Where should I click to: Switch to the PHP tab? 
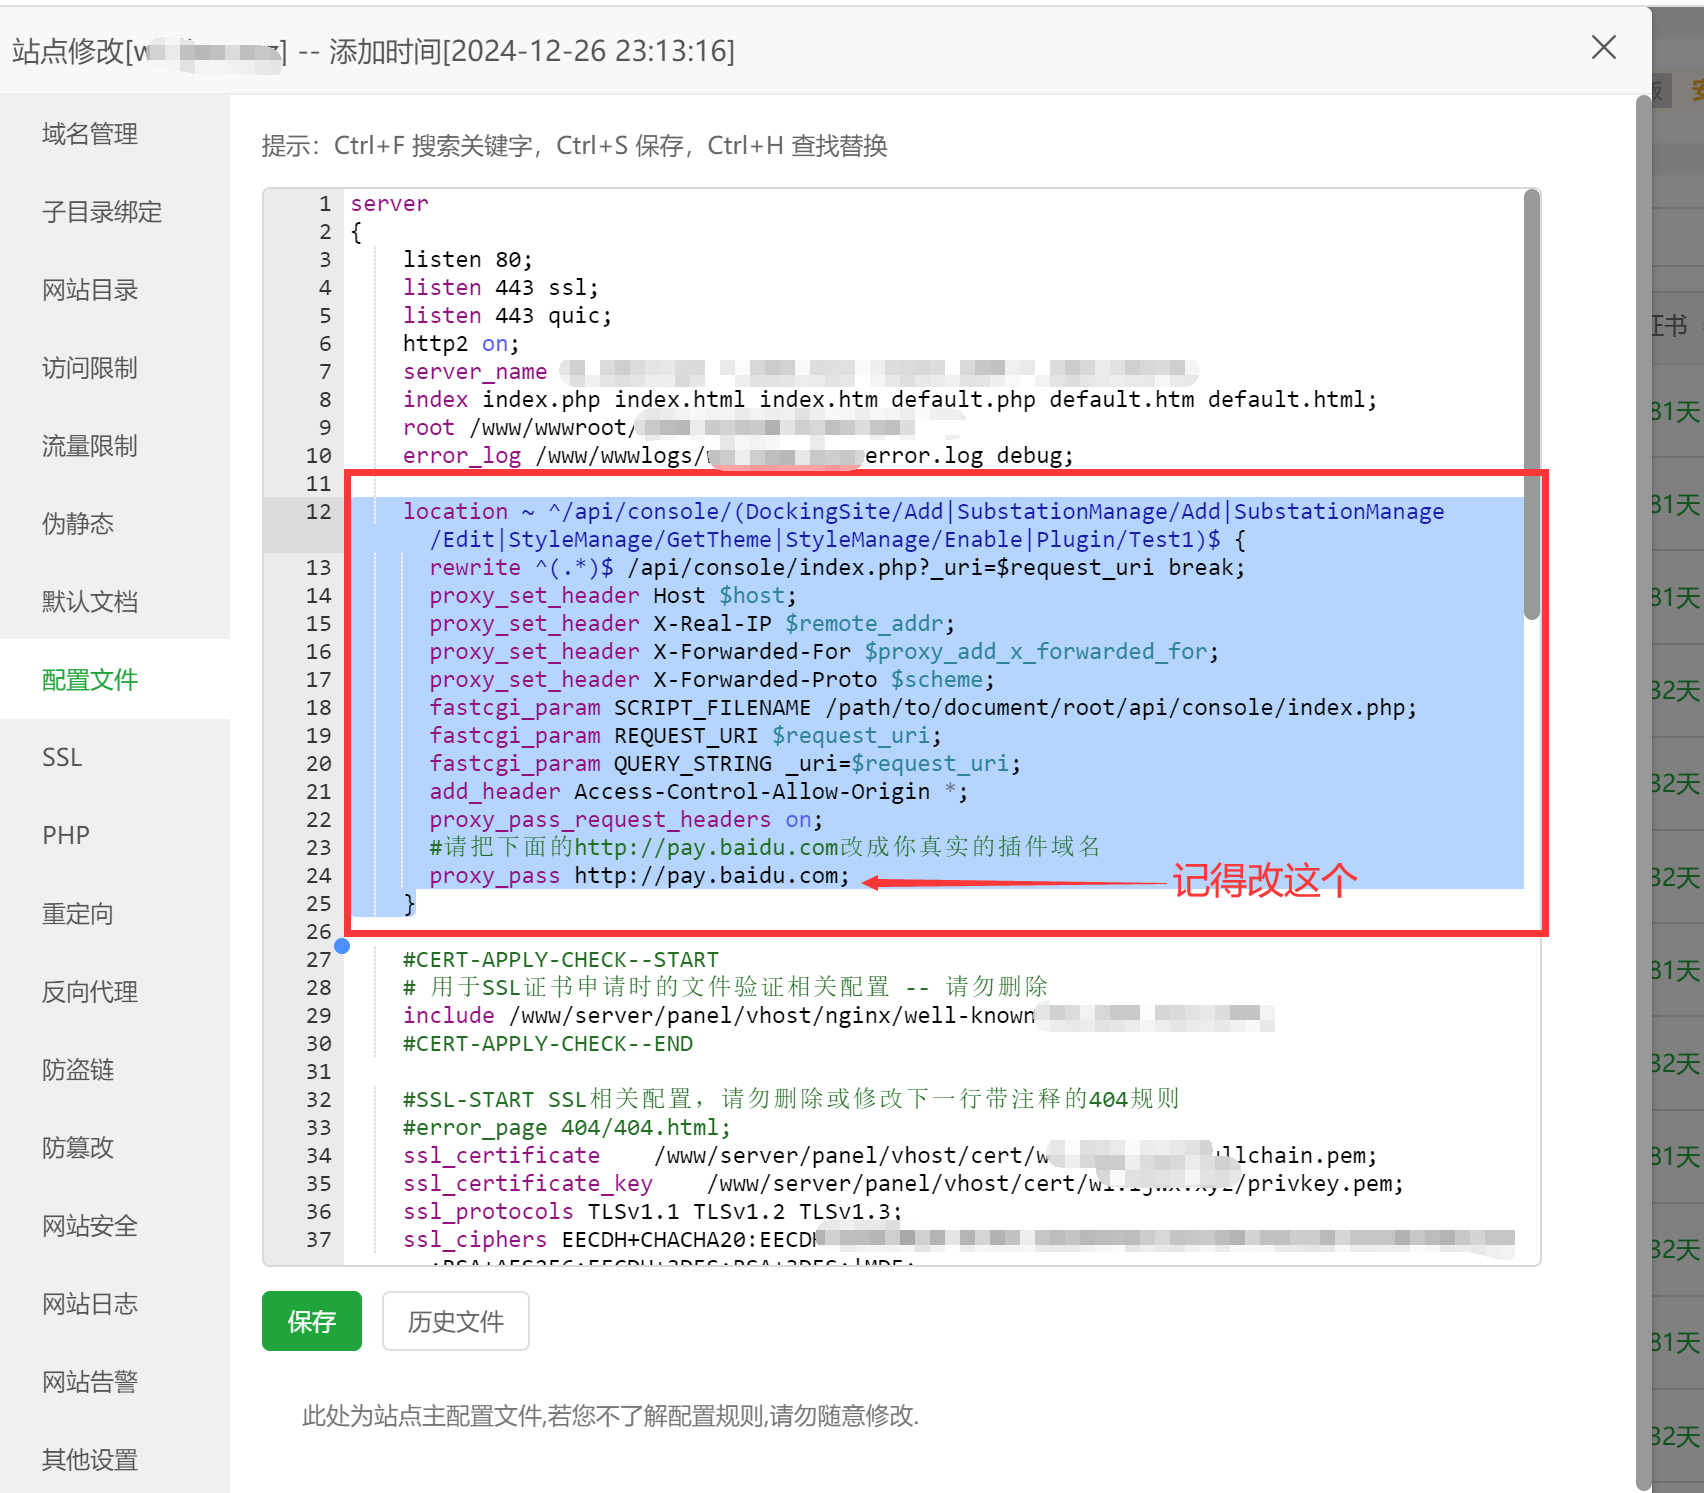pos(66,836)
